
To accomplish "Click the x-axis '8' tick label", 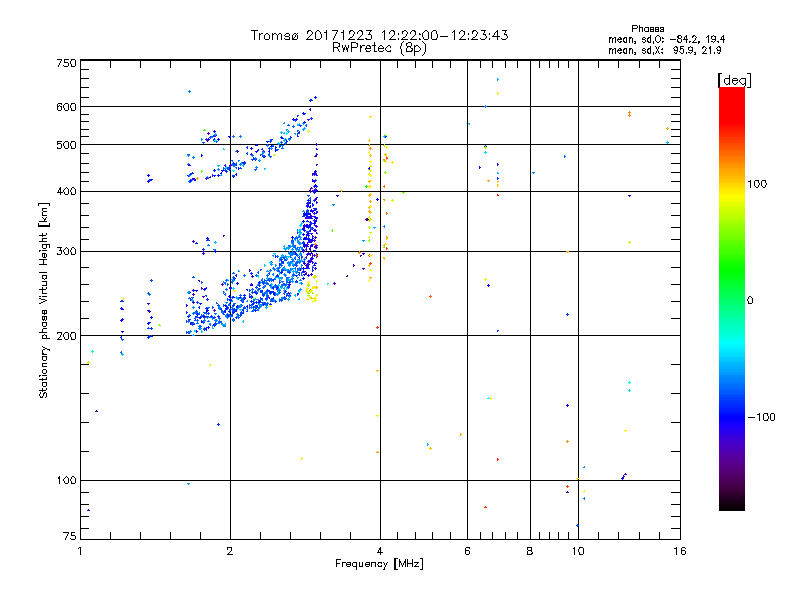I will [x=530, y=551].
